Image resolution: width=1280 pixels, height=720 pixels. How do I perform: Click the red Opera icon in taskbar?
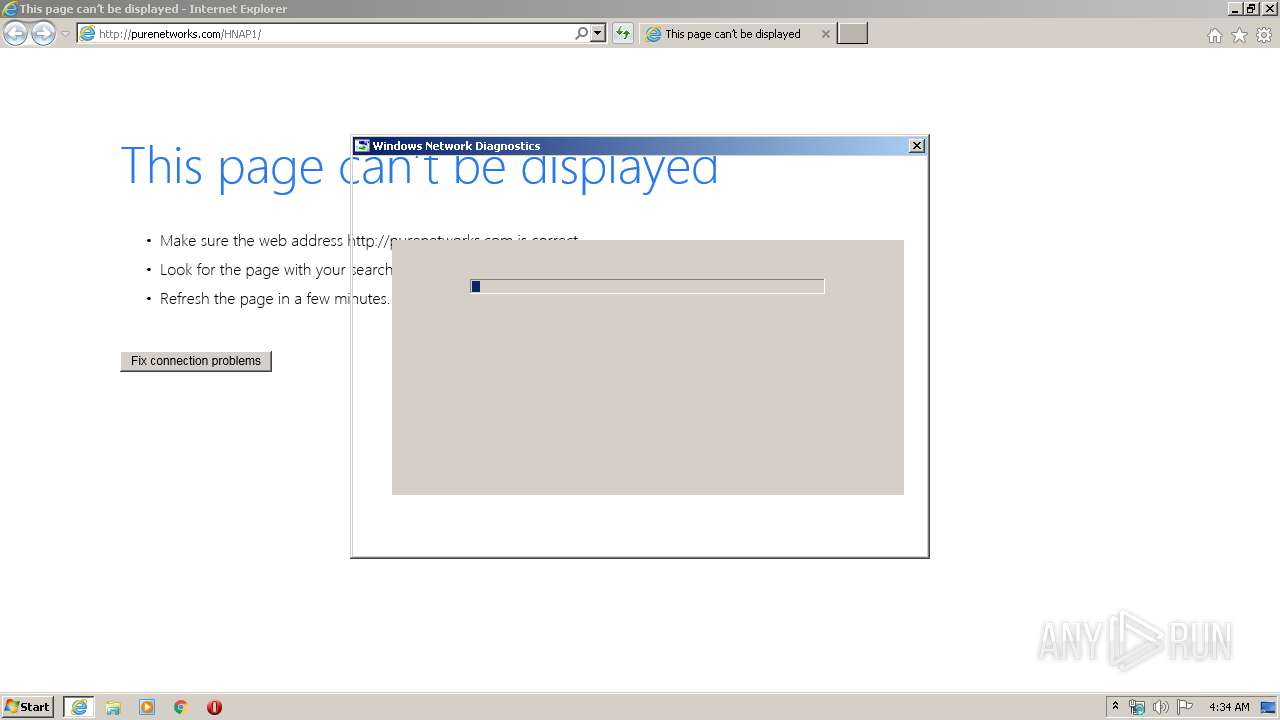tap(214, 707)
